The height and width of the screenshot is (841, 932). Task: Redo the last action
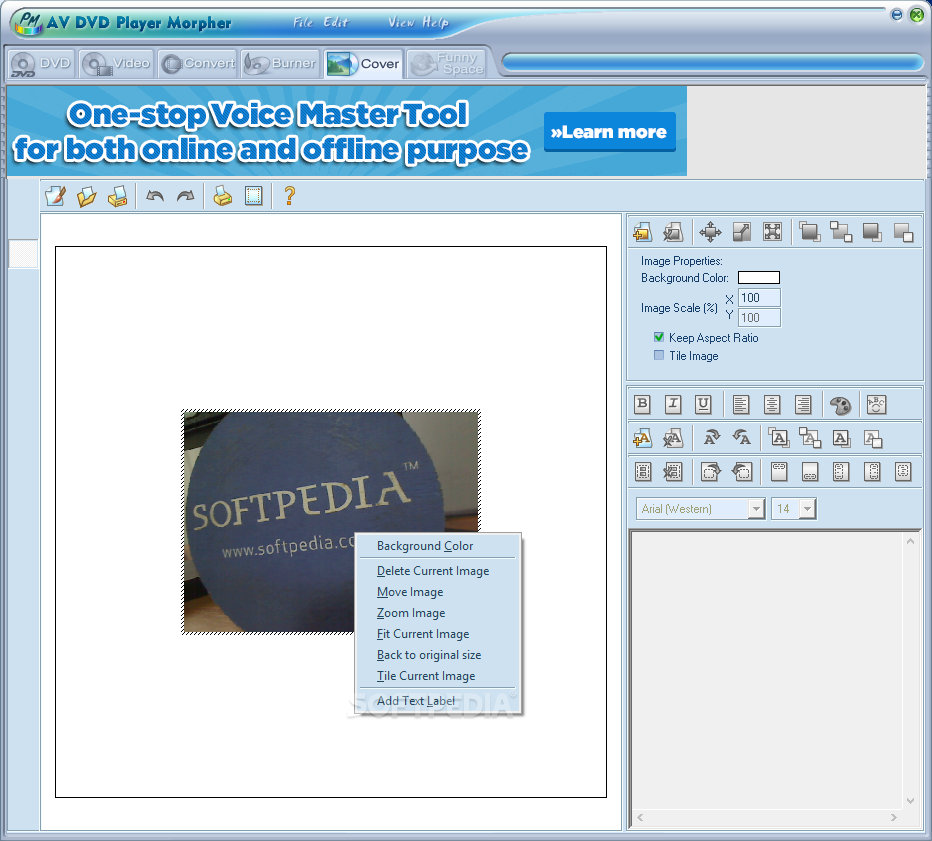pos(186,196)
